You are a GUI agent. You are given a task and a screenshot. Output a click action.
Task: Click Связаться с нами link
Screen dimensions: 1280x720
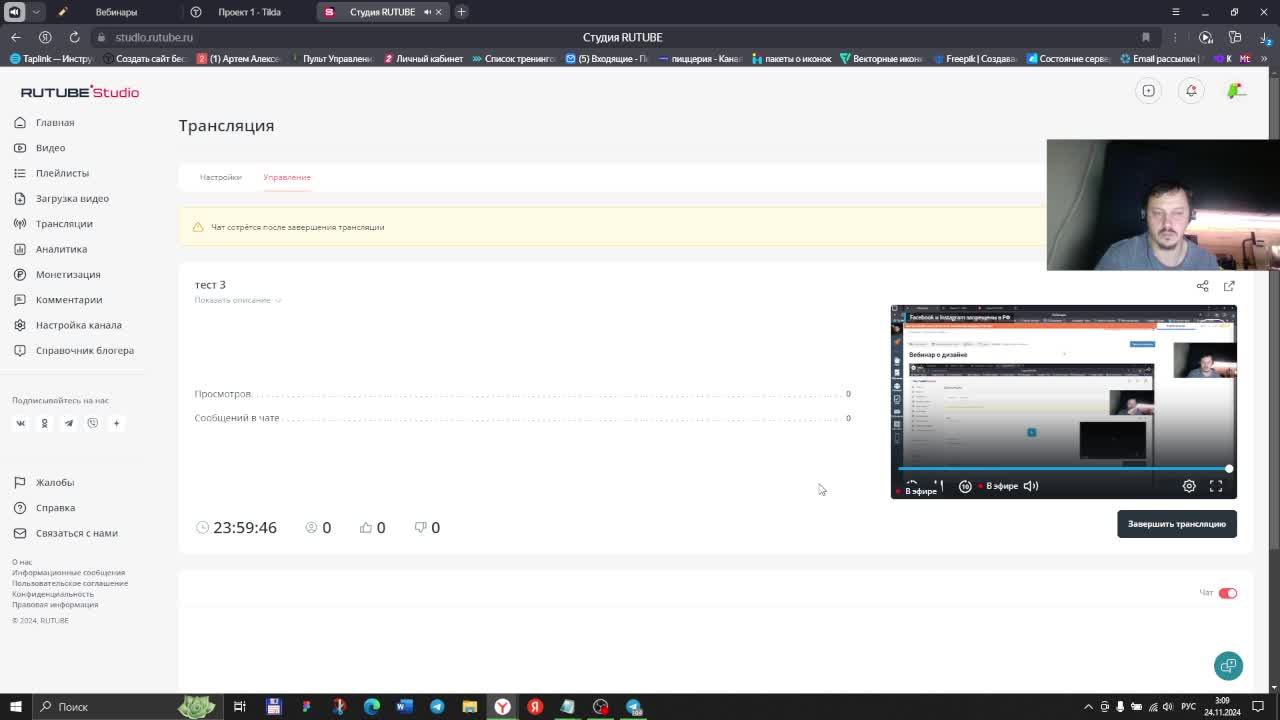pyautogui.click(x=66, y=533)
